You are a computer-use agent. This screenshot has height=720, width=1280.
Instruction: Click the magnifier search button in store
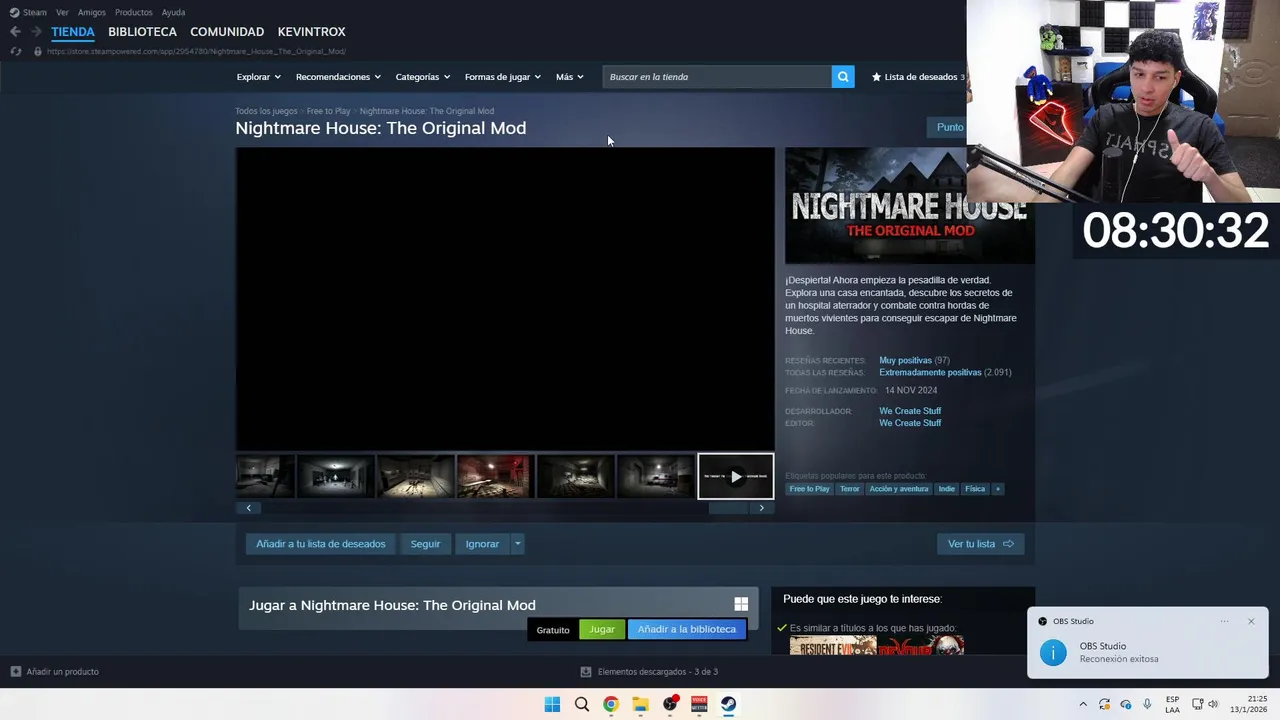click(843, 77)
